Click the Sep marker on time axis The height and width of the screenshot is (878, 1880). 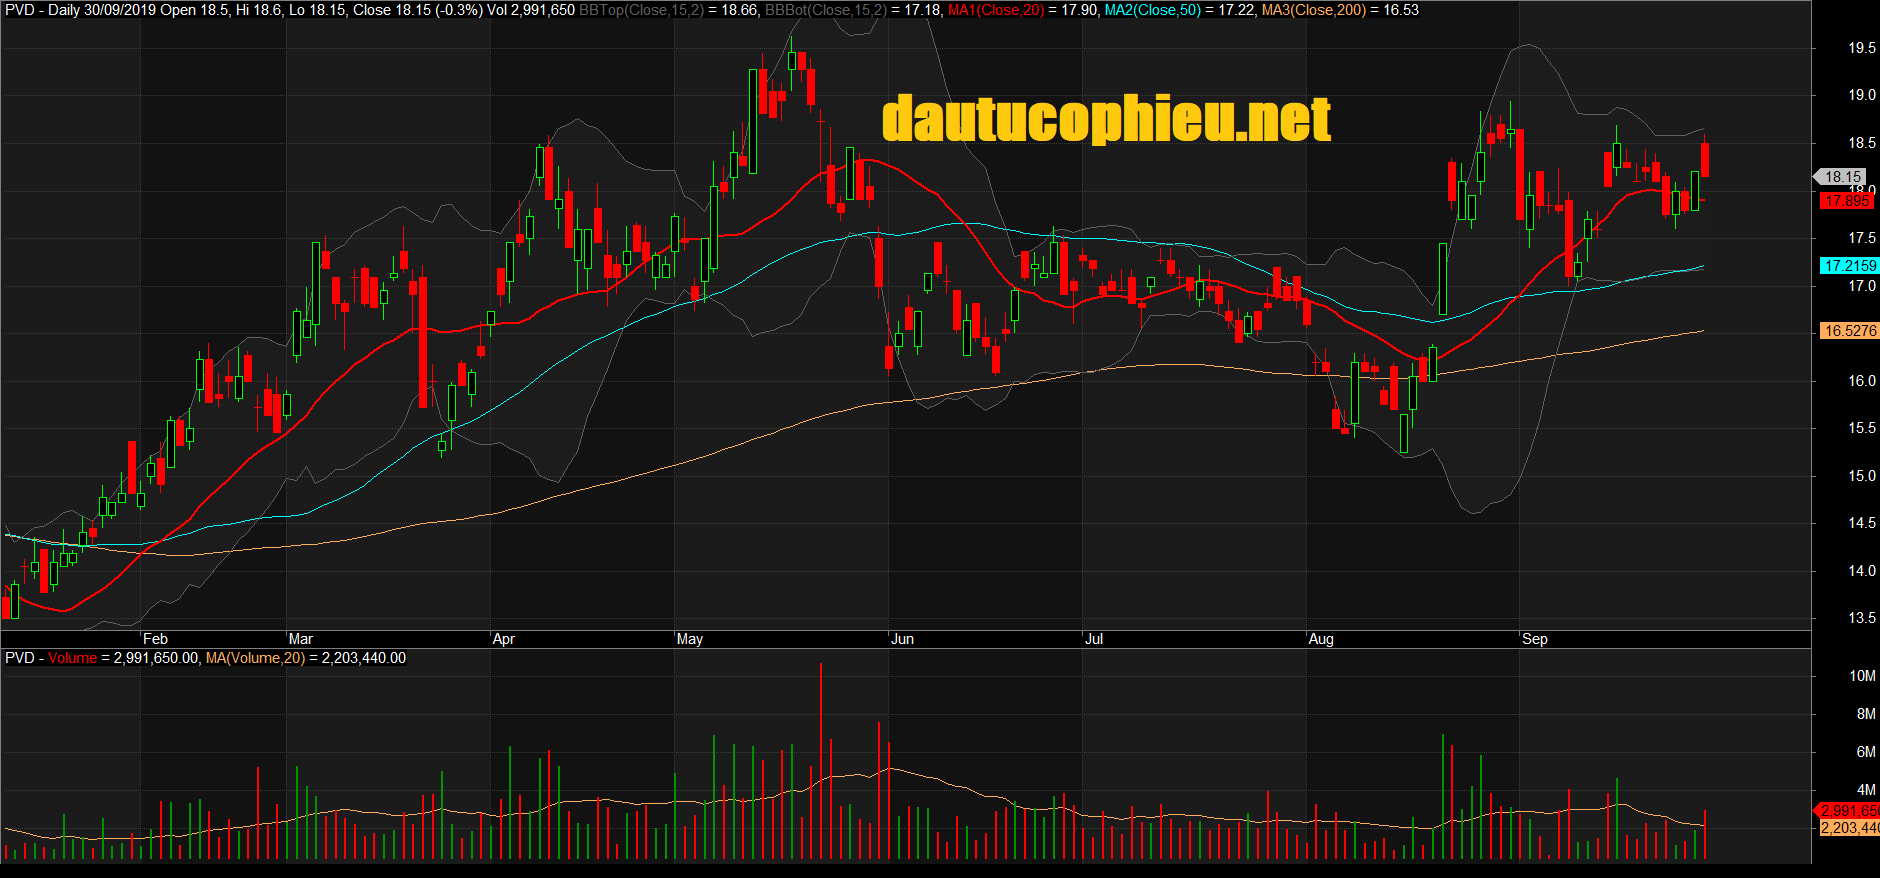tap(1534, 639)
